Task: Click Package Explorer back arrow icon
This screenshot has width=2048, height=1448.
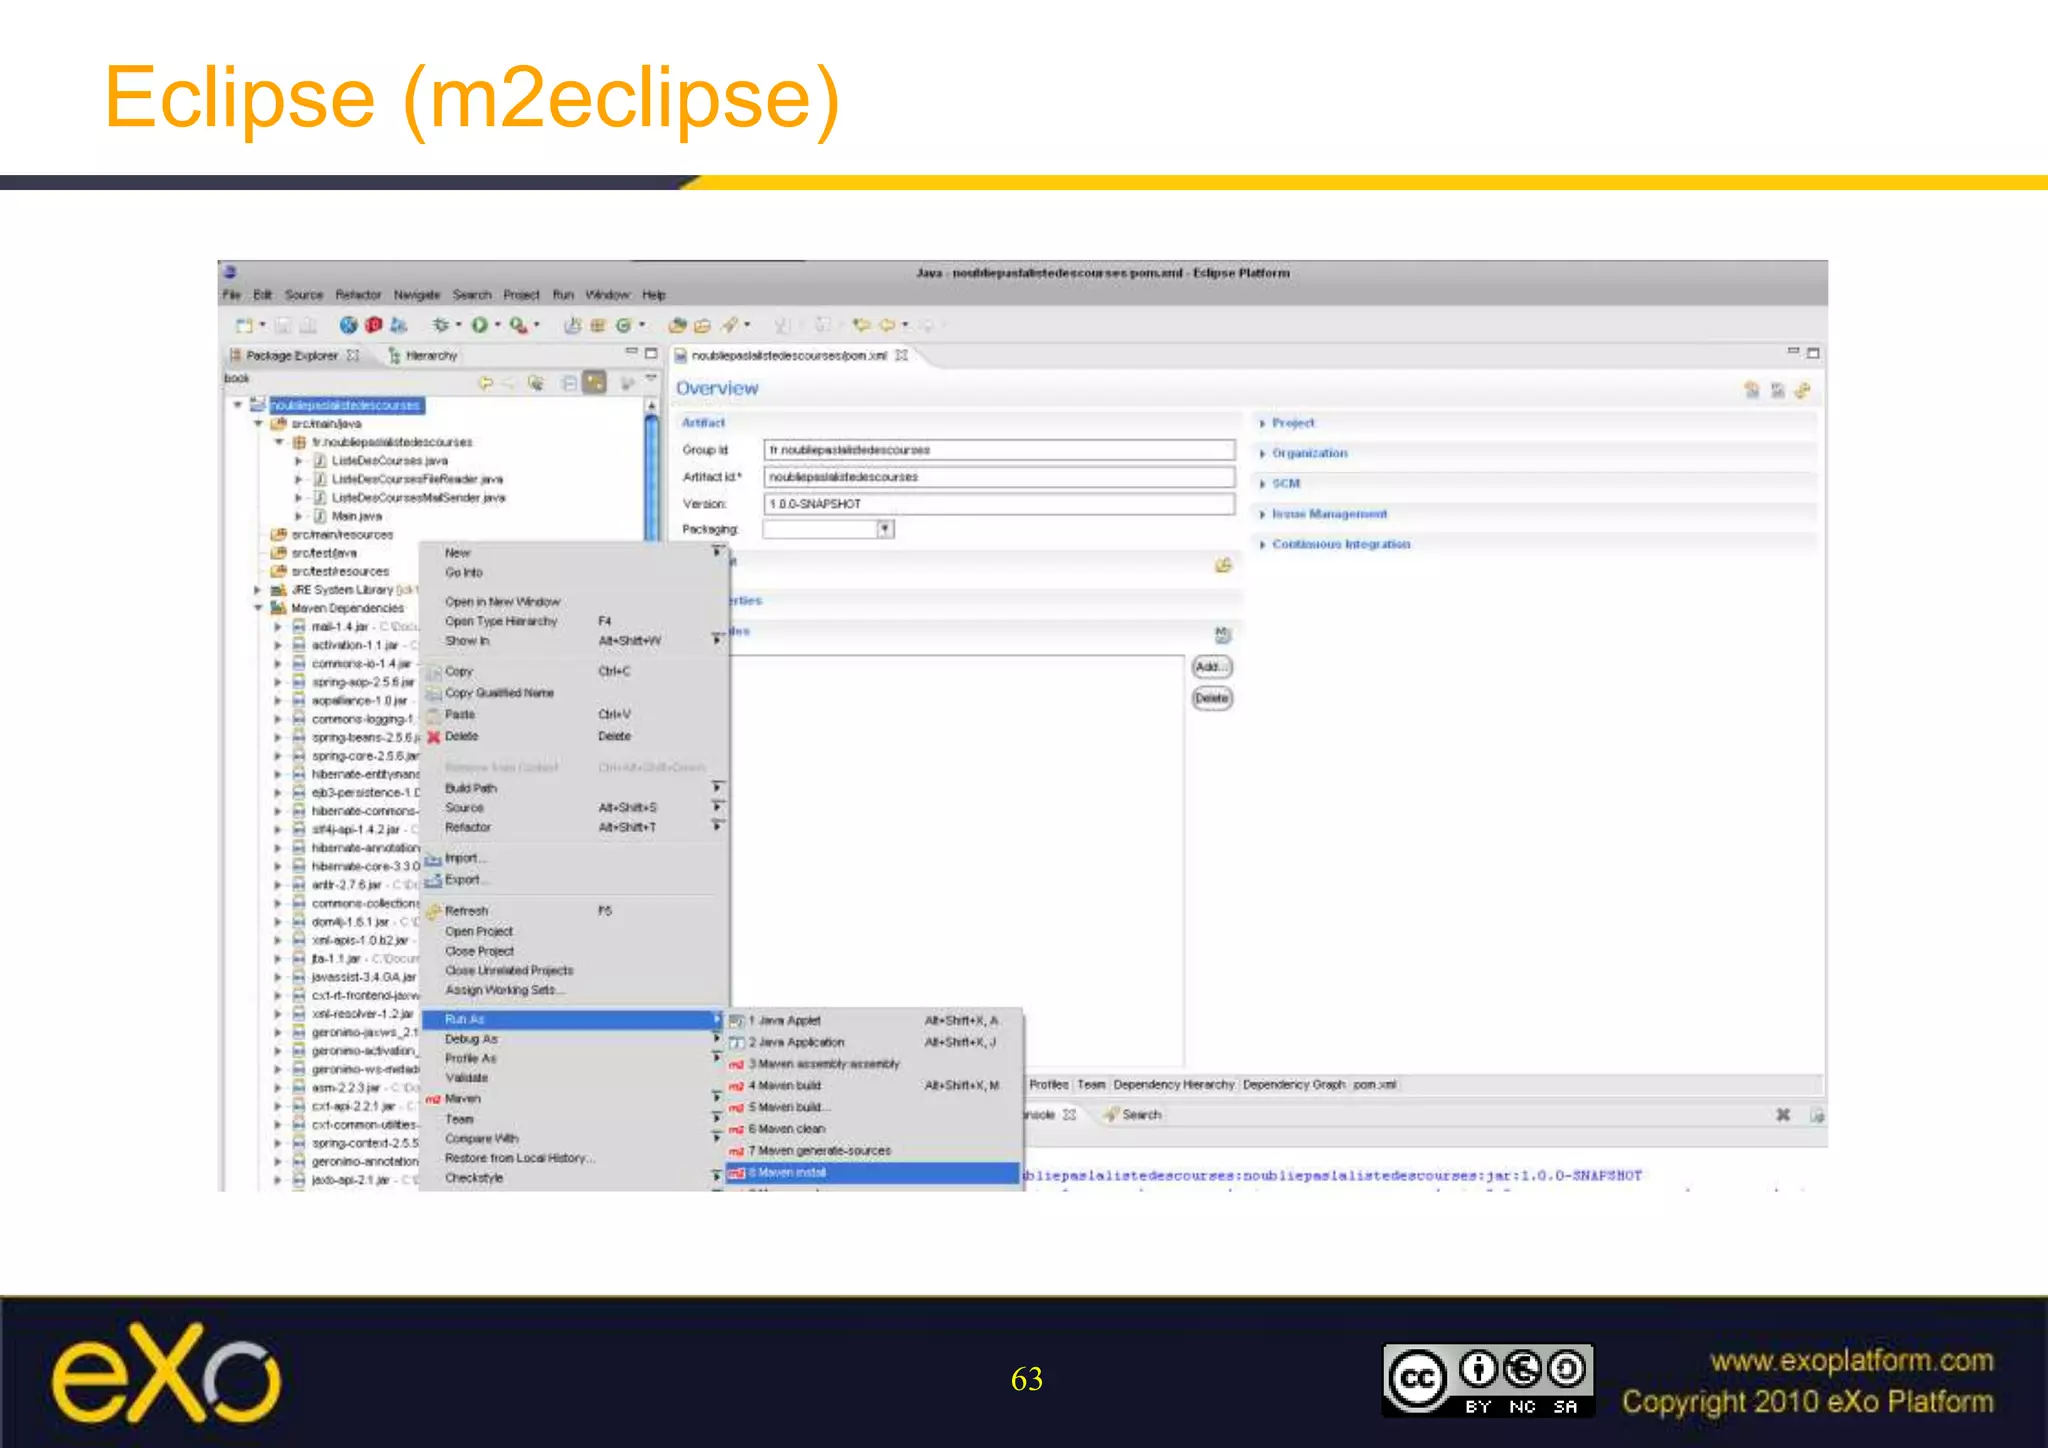Action: point(486,382)
